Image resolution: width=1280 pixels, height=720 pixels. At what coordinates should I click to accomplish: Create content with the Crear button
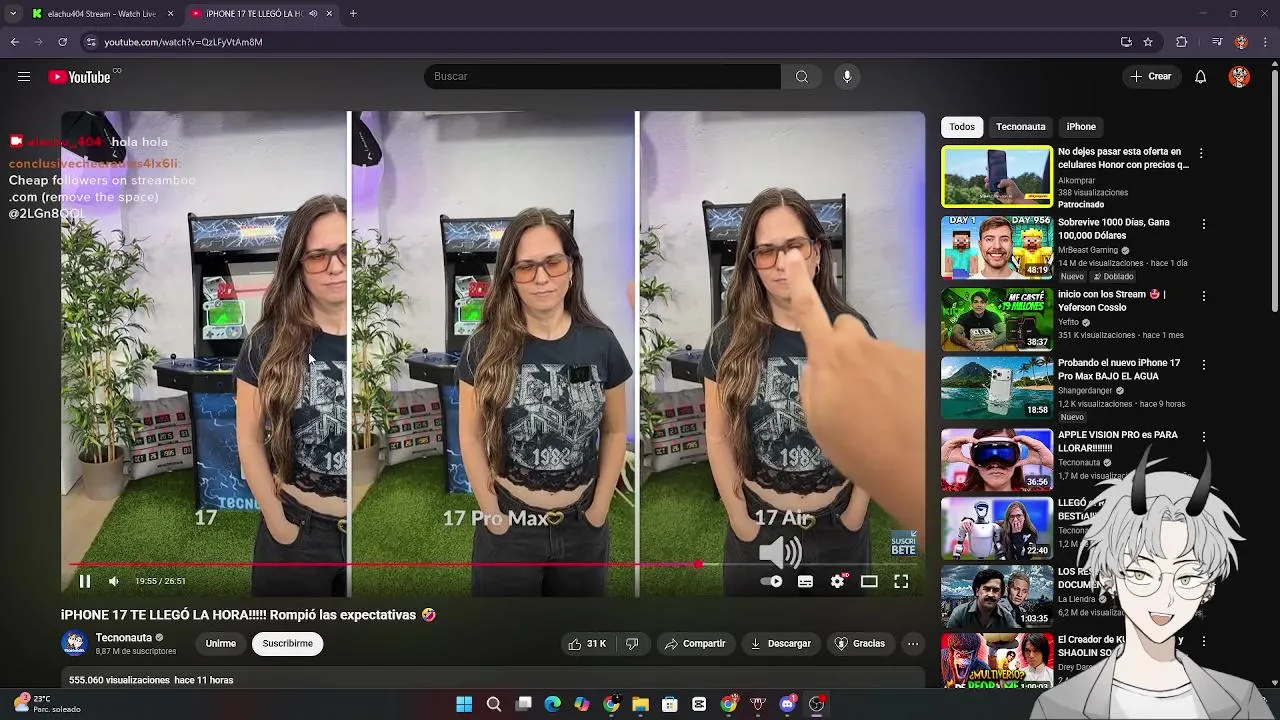tap(1151, 77)
